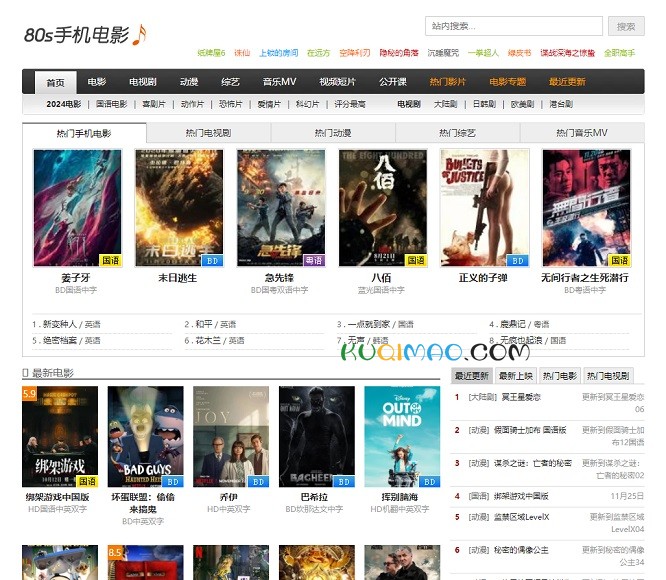Image resolution: width=666 pixels, height=580 pixels.
Task: Select the 科幻片 sub-navigation link
Action: (308, 104)
